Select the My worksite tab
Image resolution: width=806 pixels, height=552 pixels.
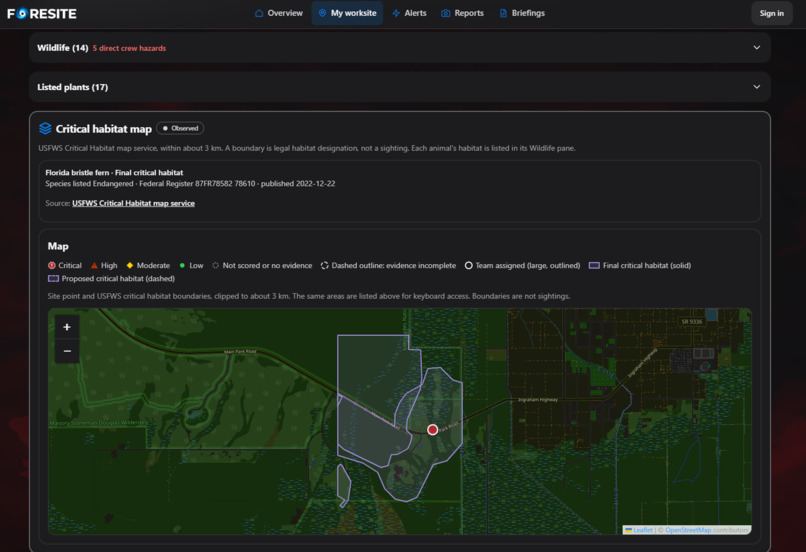pyautogui.click(x=347, y=13)
